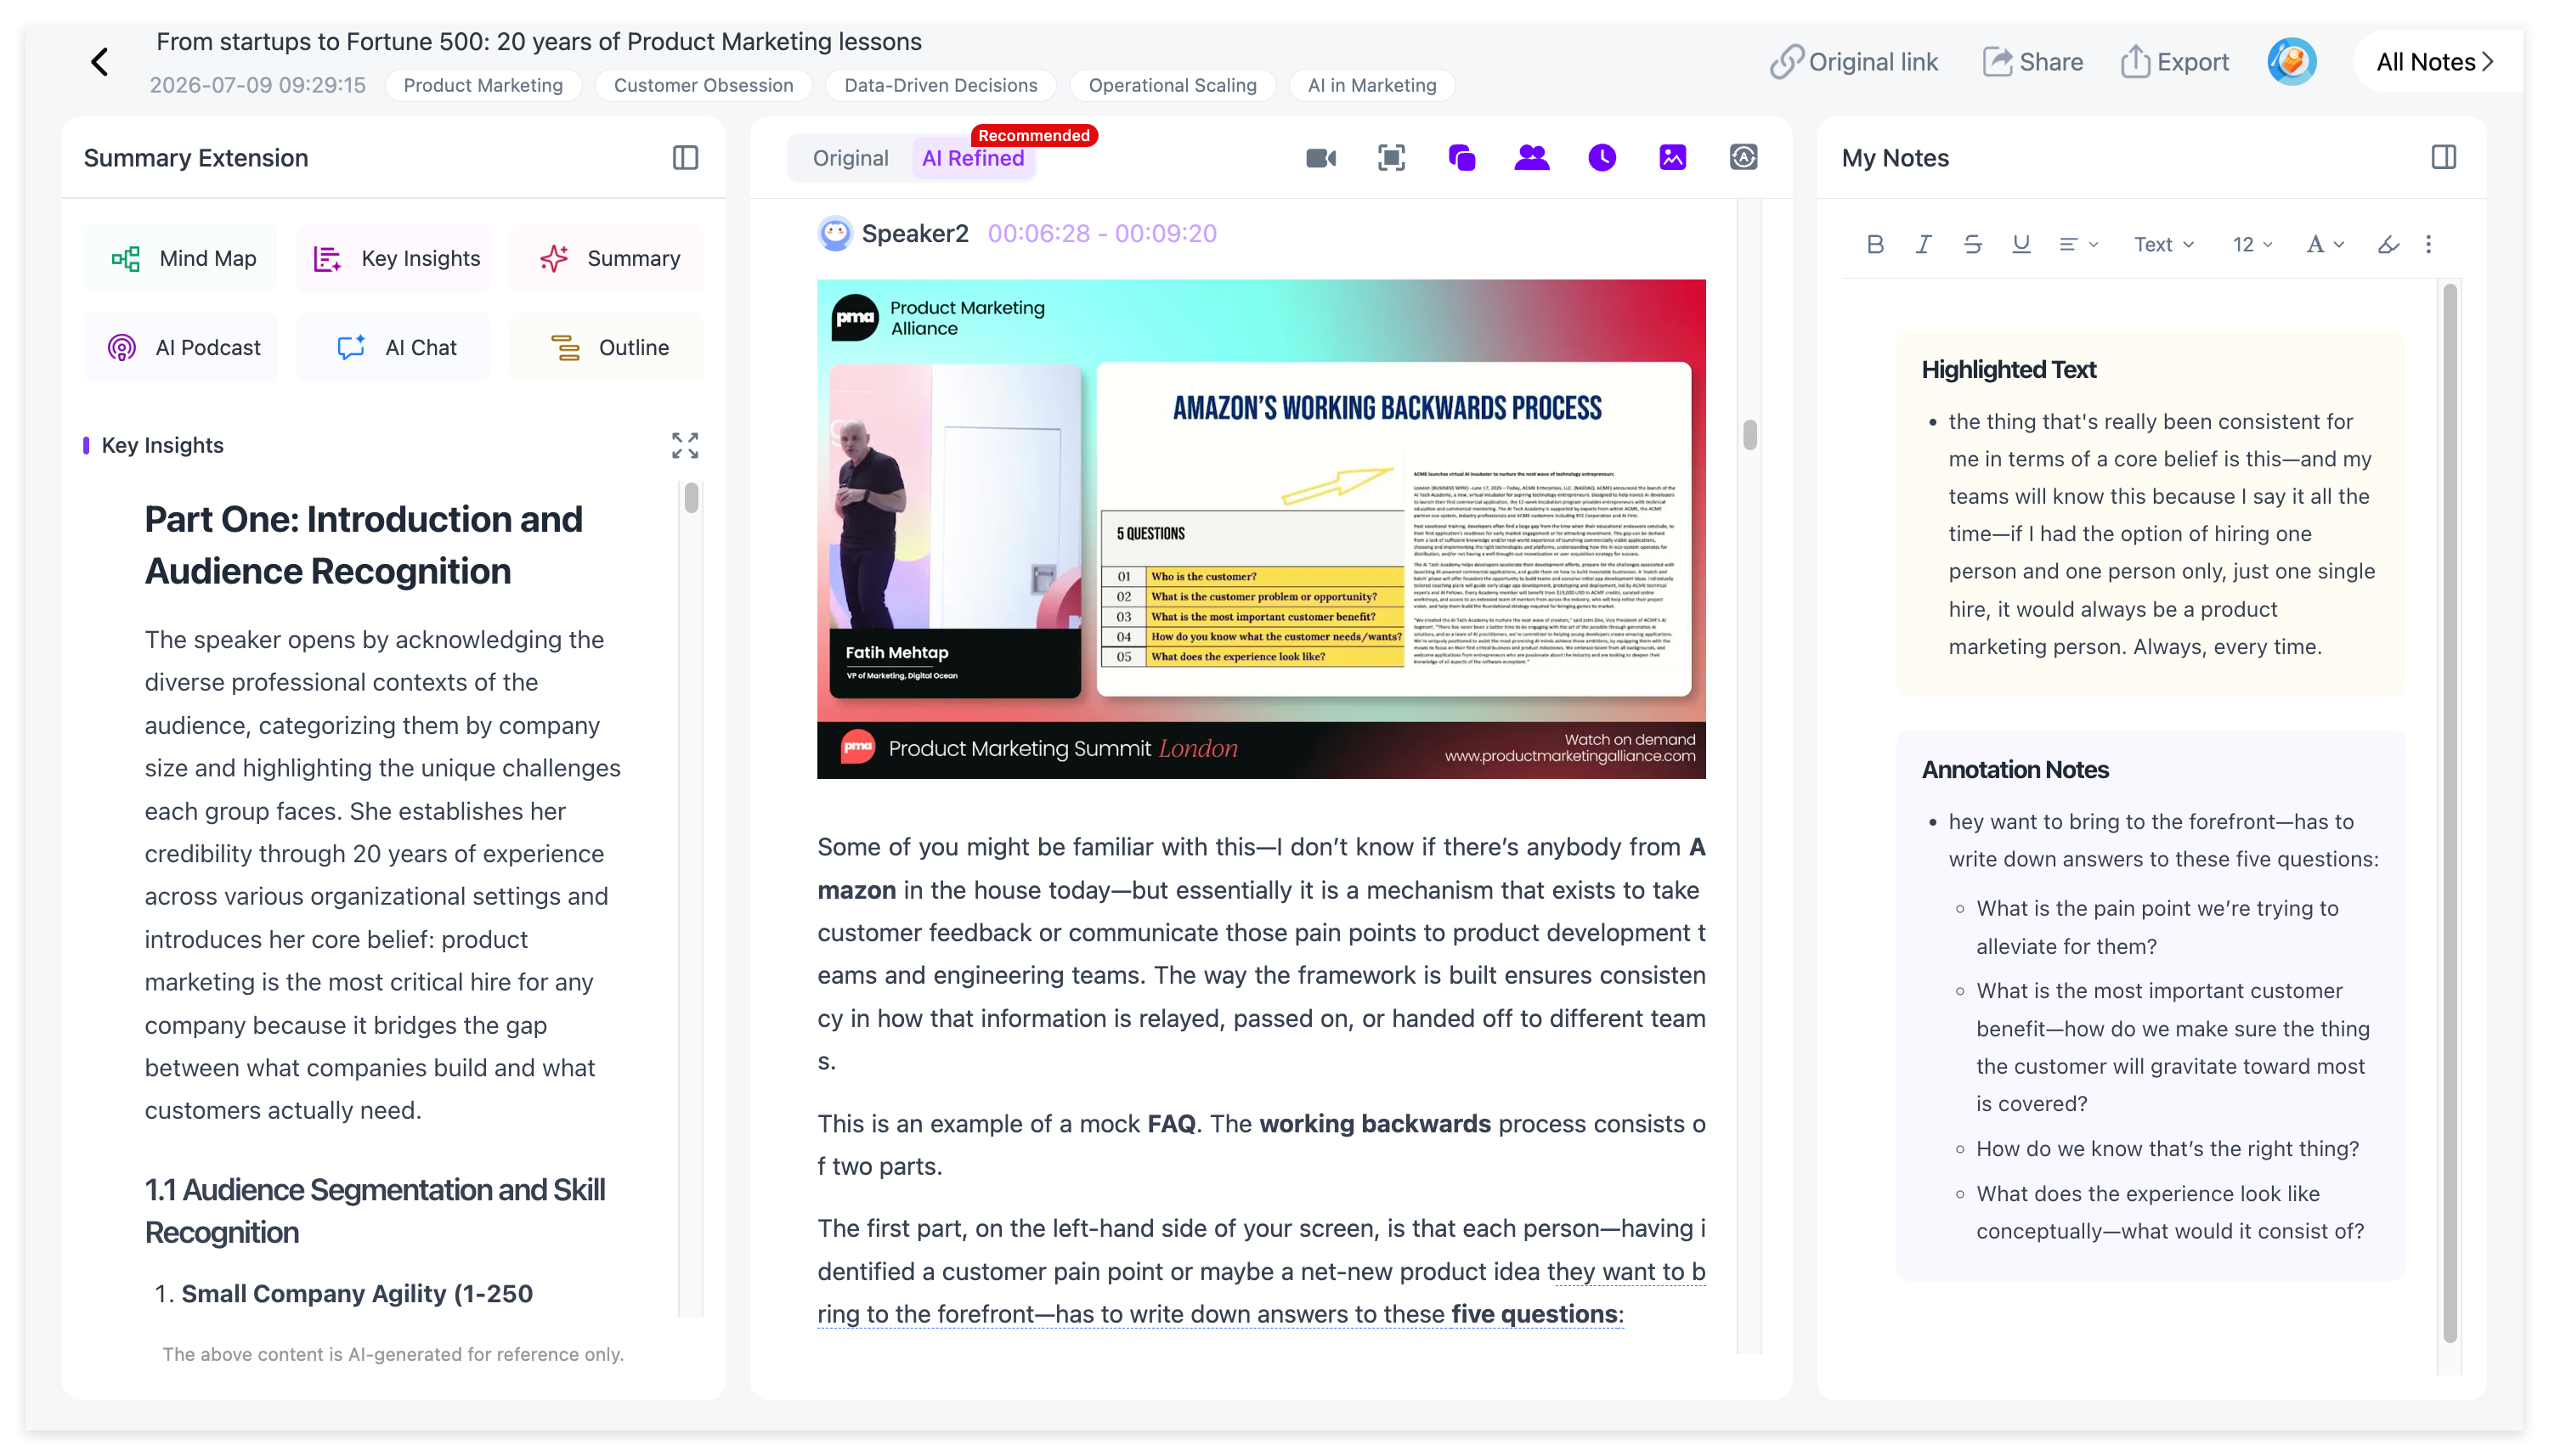
Task: Apply italic formatting in My Notes
Action: [1923, 244]
